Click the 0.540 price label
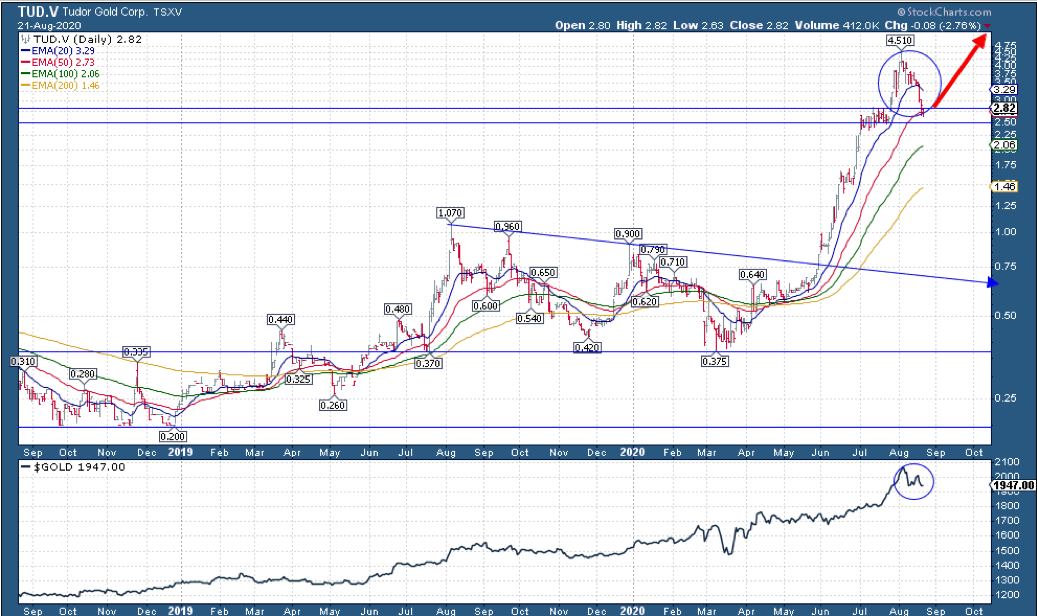Image resolution: width=1037 pixels, height=616 pixels. pyautogui.click(x=530, y=318)
